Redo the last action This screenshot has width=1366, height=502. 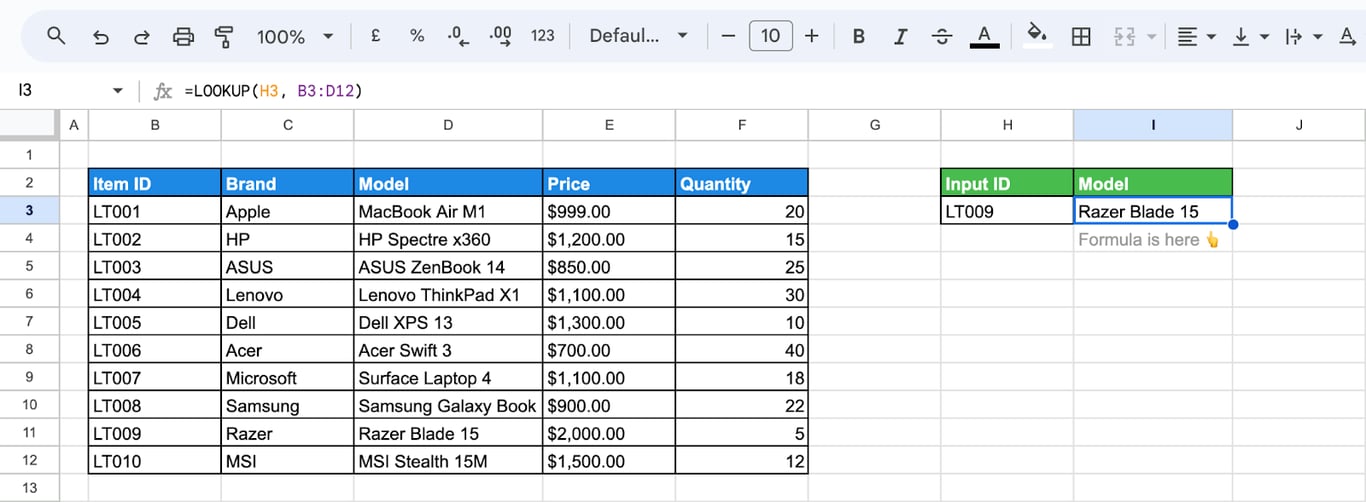pyautogui.click(x=142, y=36)
